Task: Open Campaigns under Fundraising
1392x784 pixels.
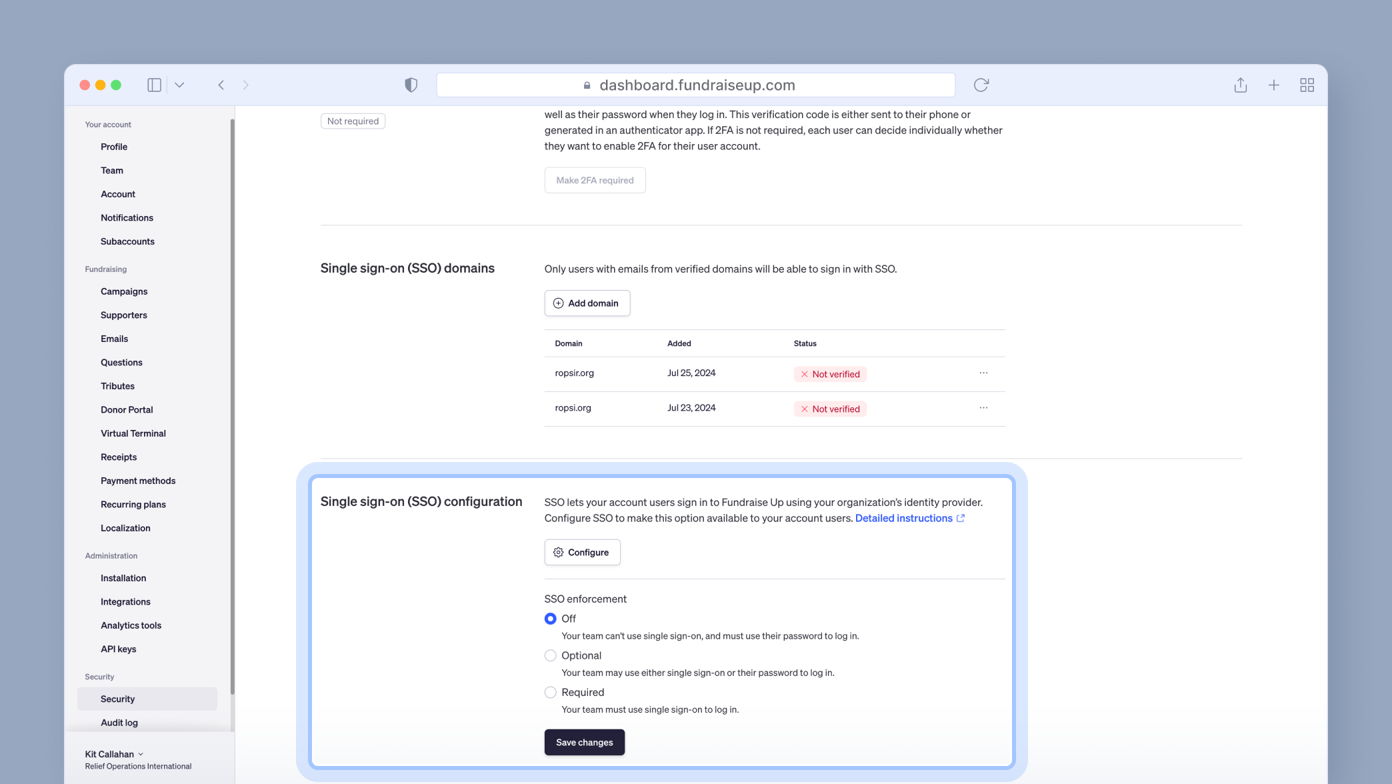Action: pos(123,291)
